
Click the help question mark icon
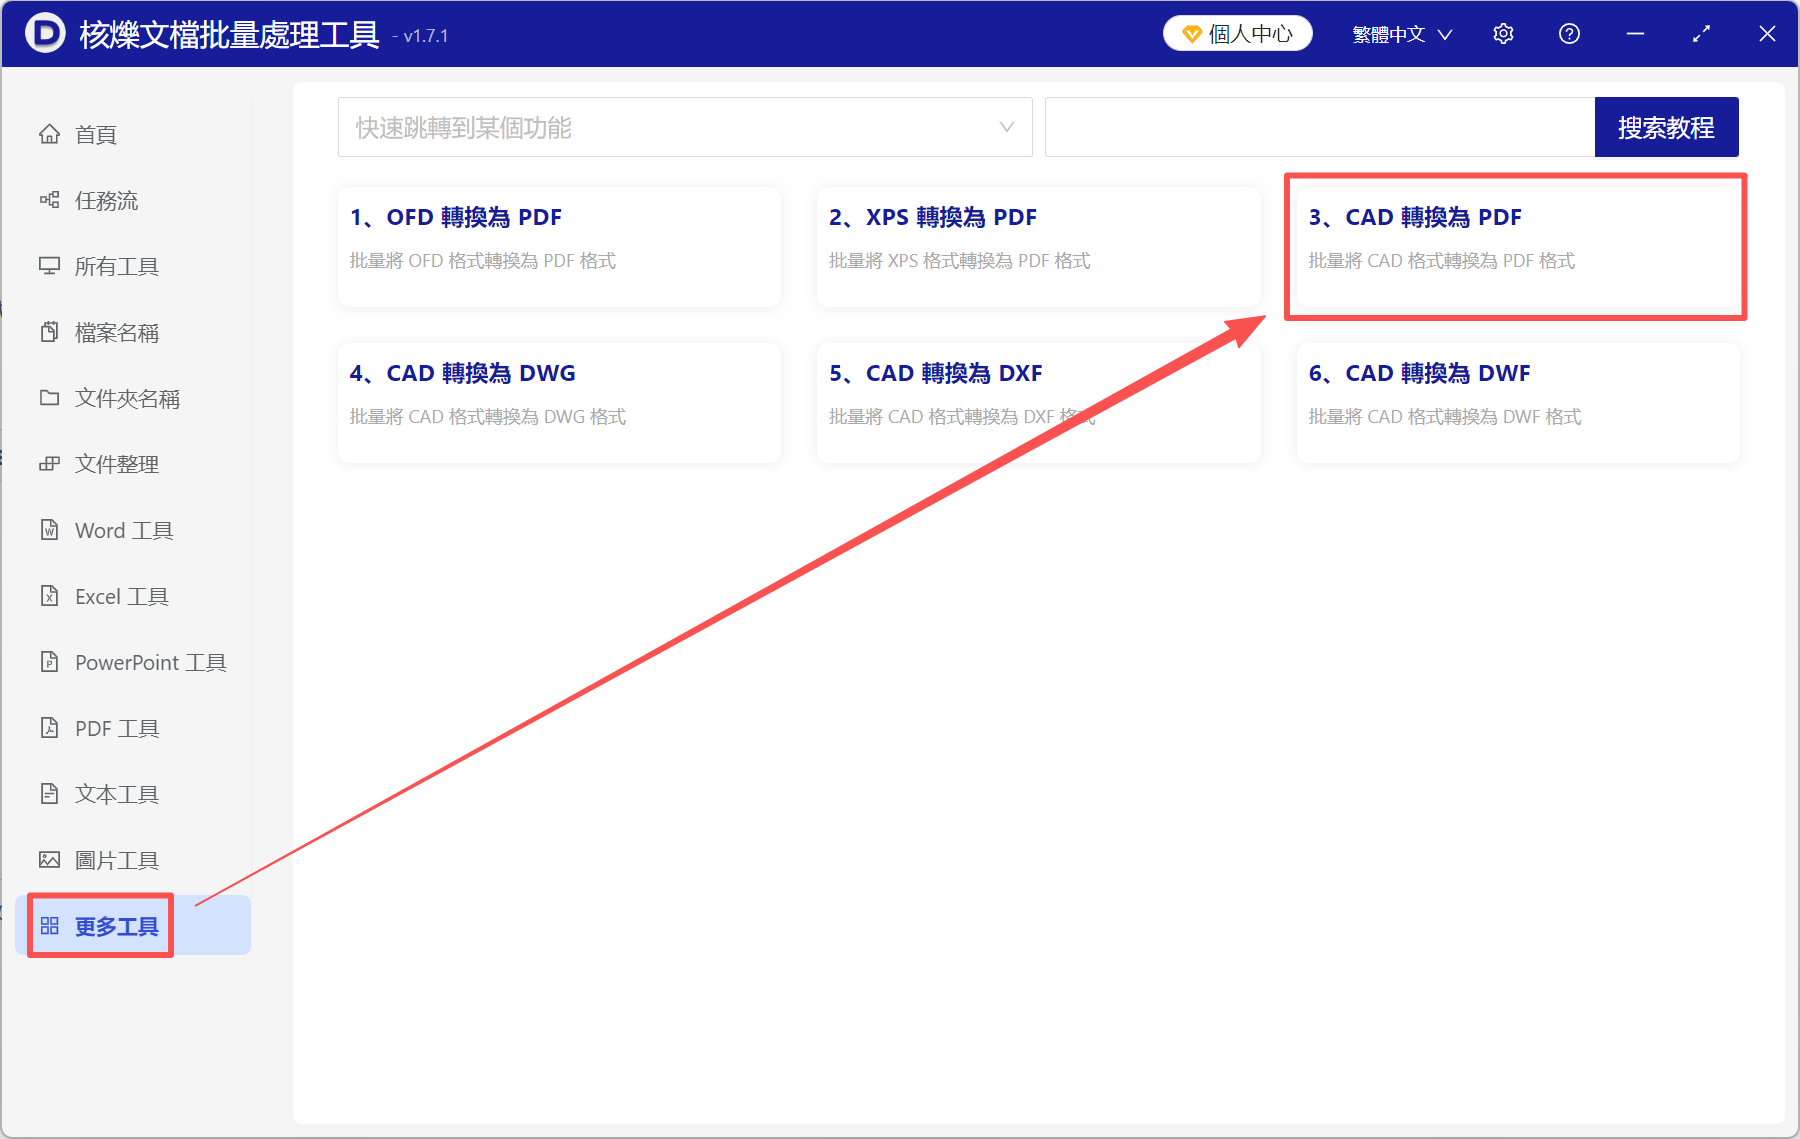coord(1569,33)
